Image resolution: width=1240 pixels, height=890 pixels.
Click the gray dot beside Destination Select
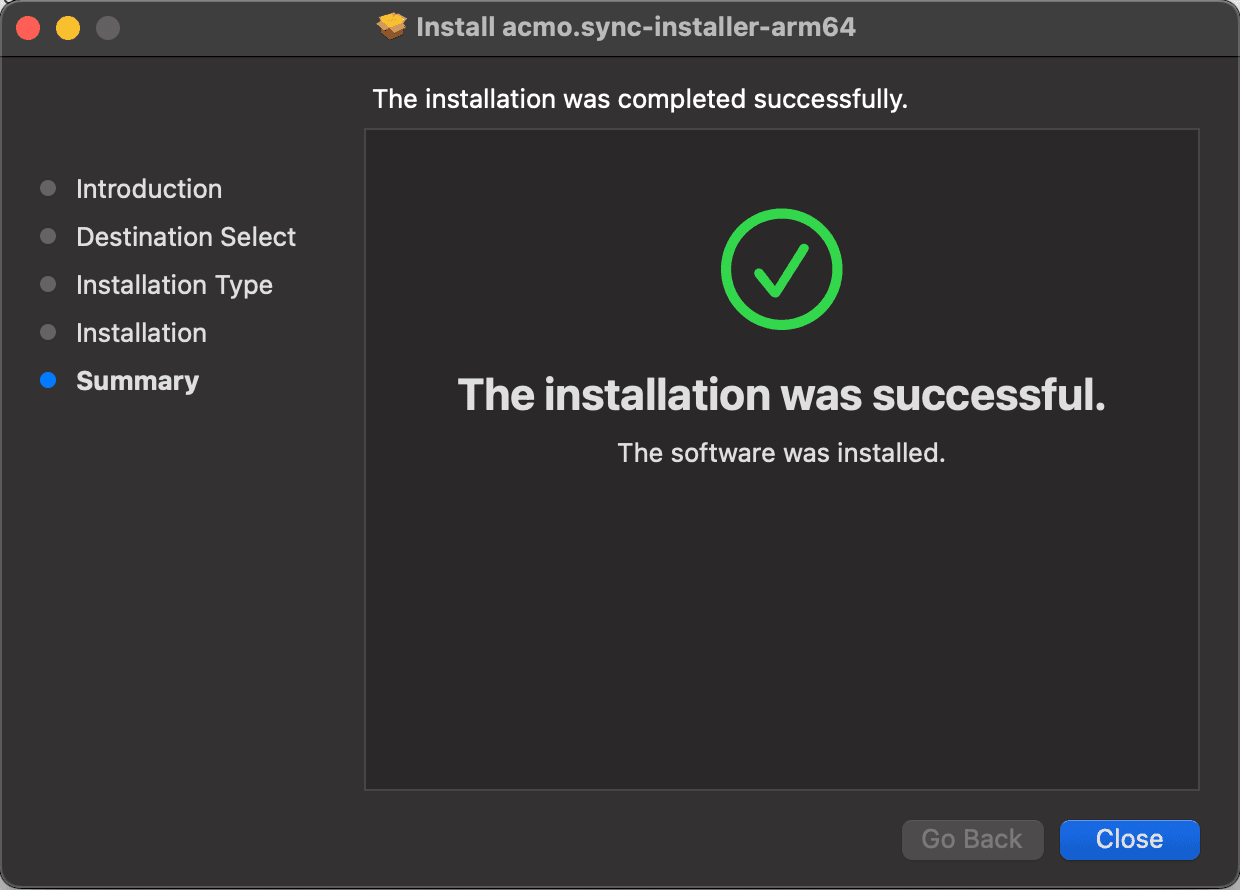pyautogui.click(x=48, y=236)
